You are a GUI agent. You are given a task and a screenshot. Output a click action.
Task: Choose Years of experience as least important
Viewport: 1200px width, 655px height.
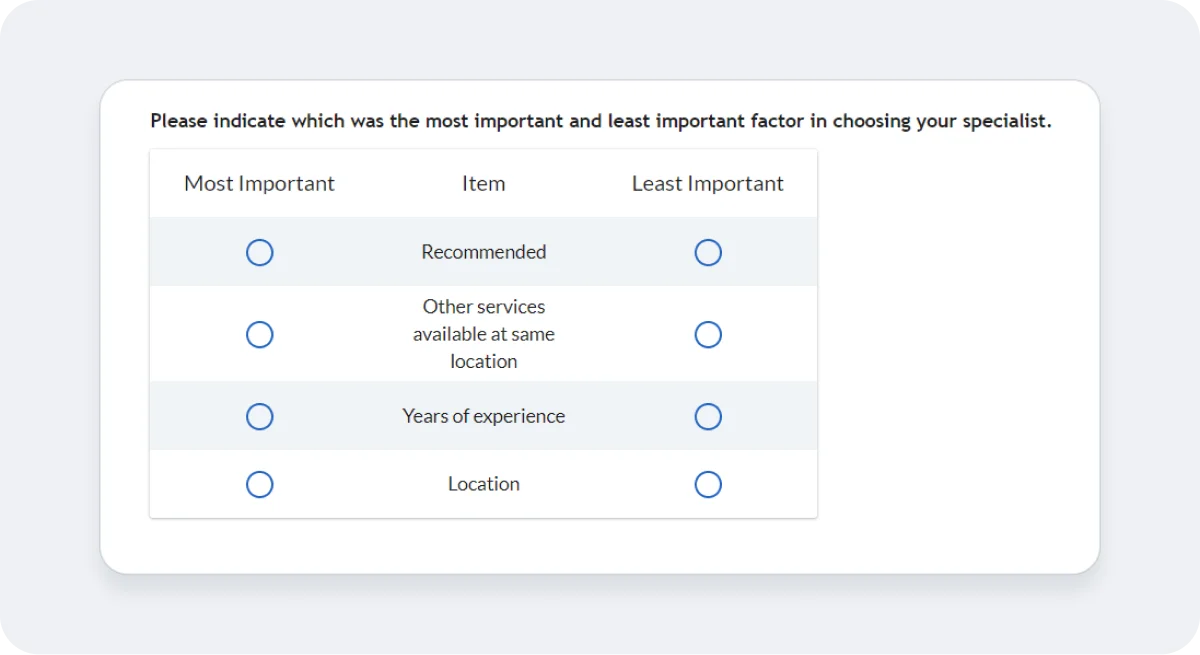tap(708, 416)
